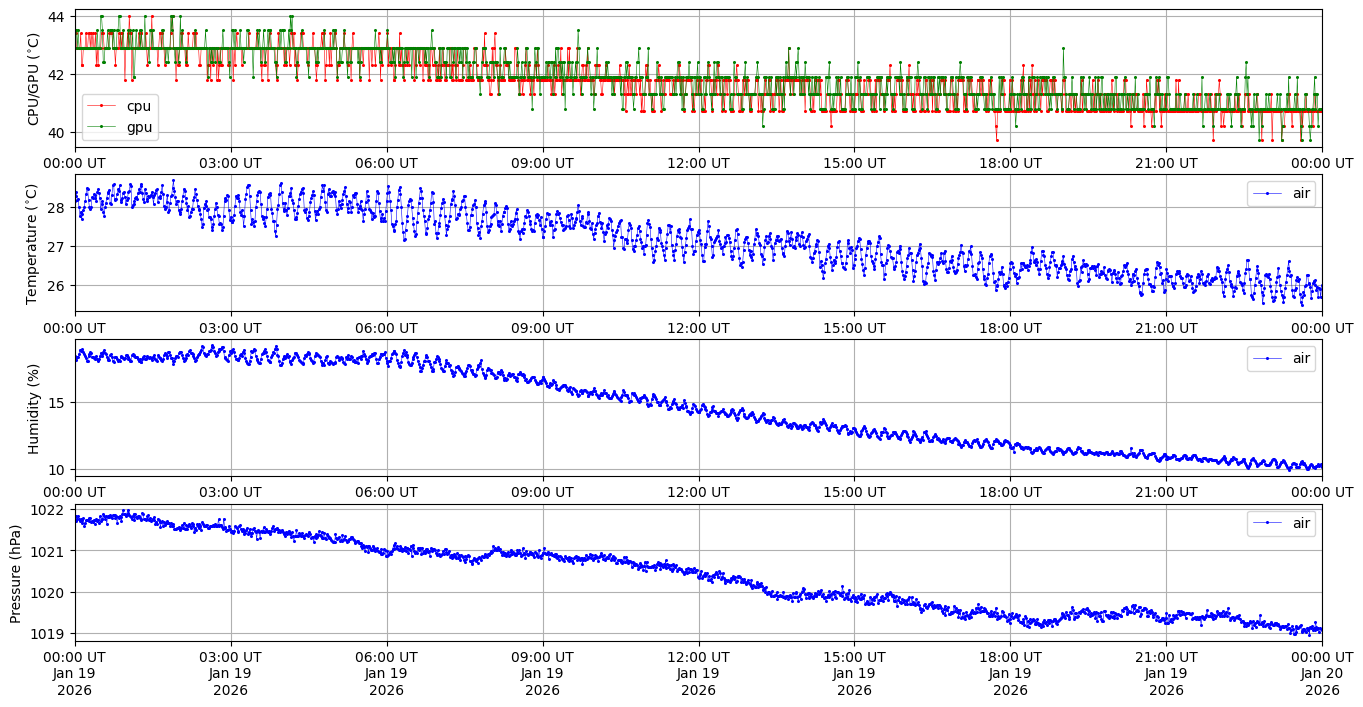Click '12:00 UT' tick below the CPU/GPU plot
Image resolution: width=1363 pixels, height=707 pixels.
click(x=698, y=162)
